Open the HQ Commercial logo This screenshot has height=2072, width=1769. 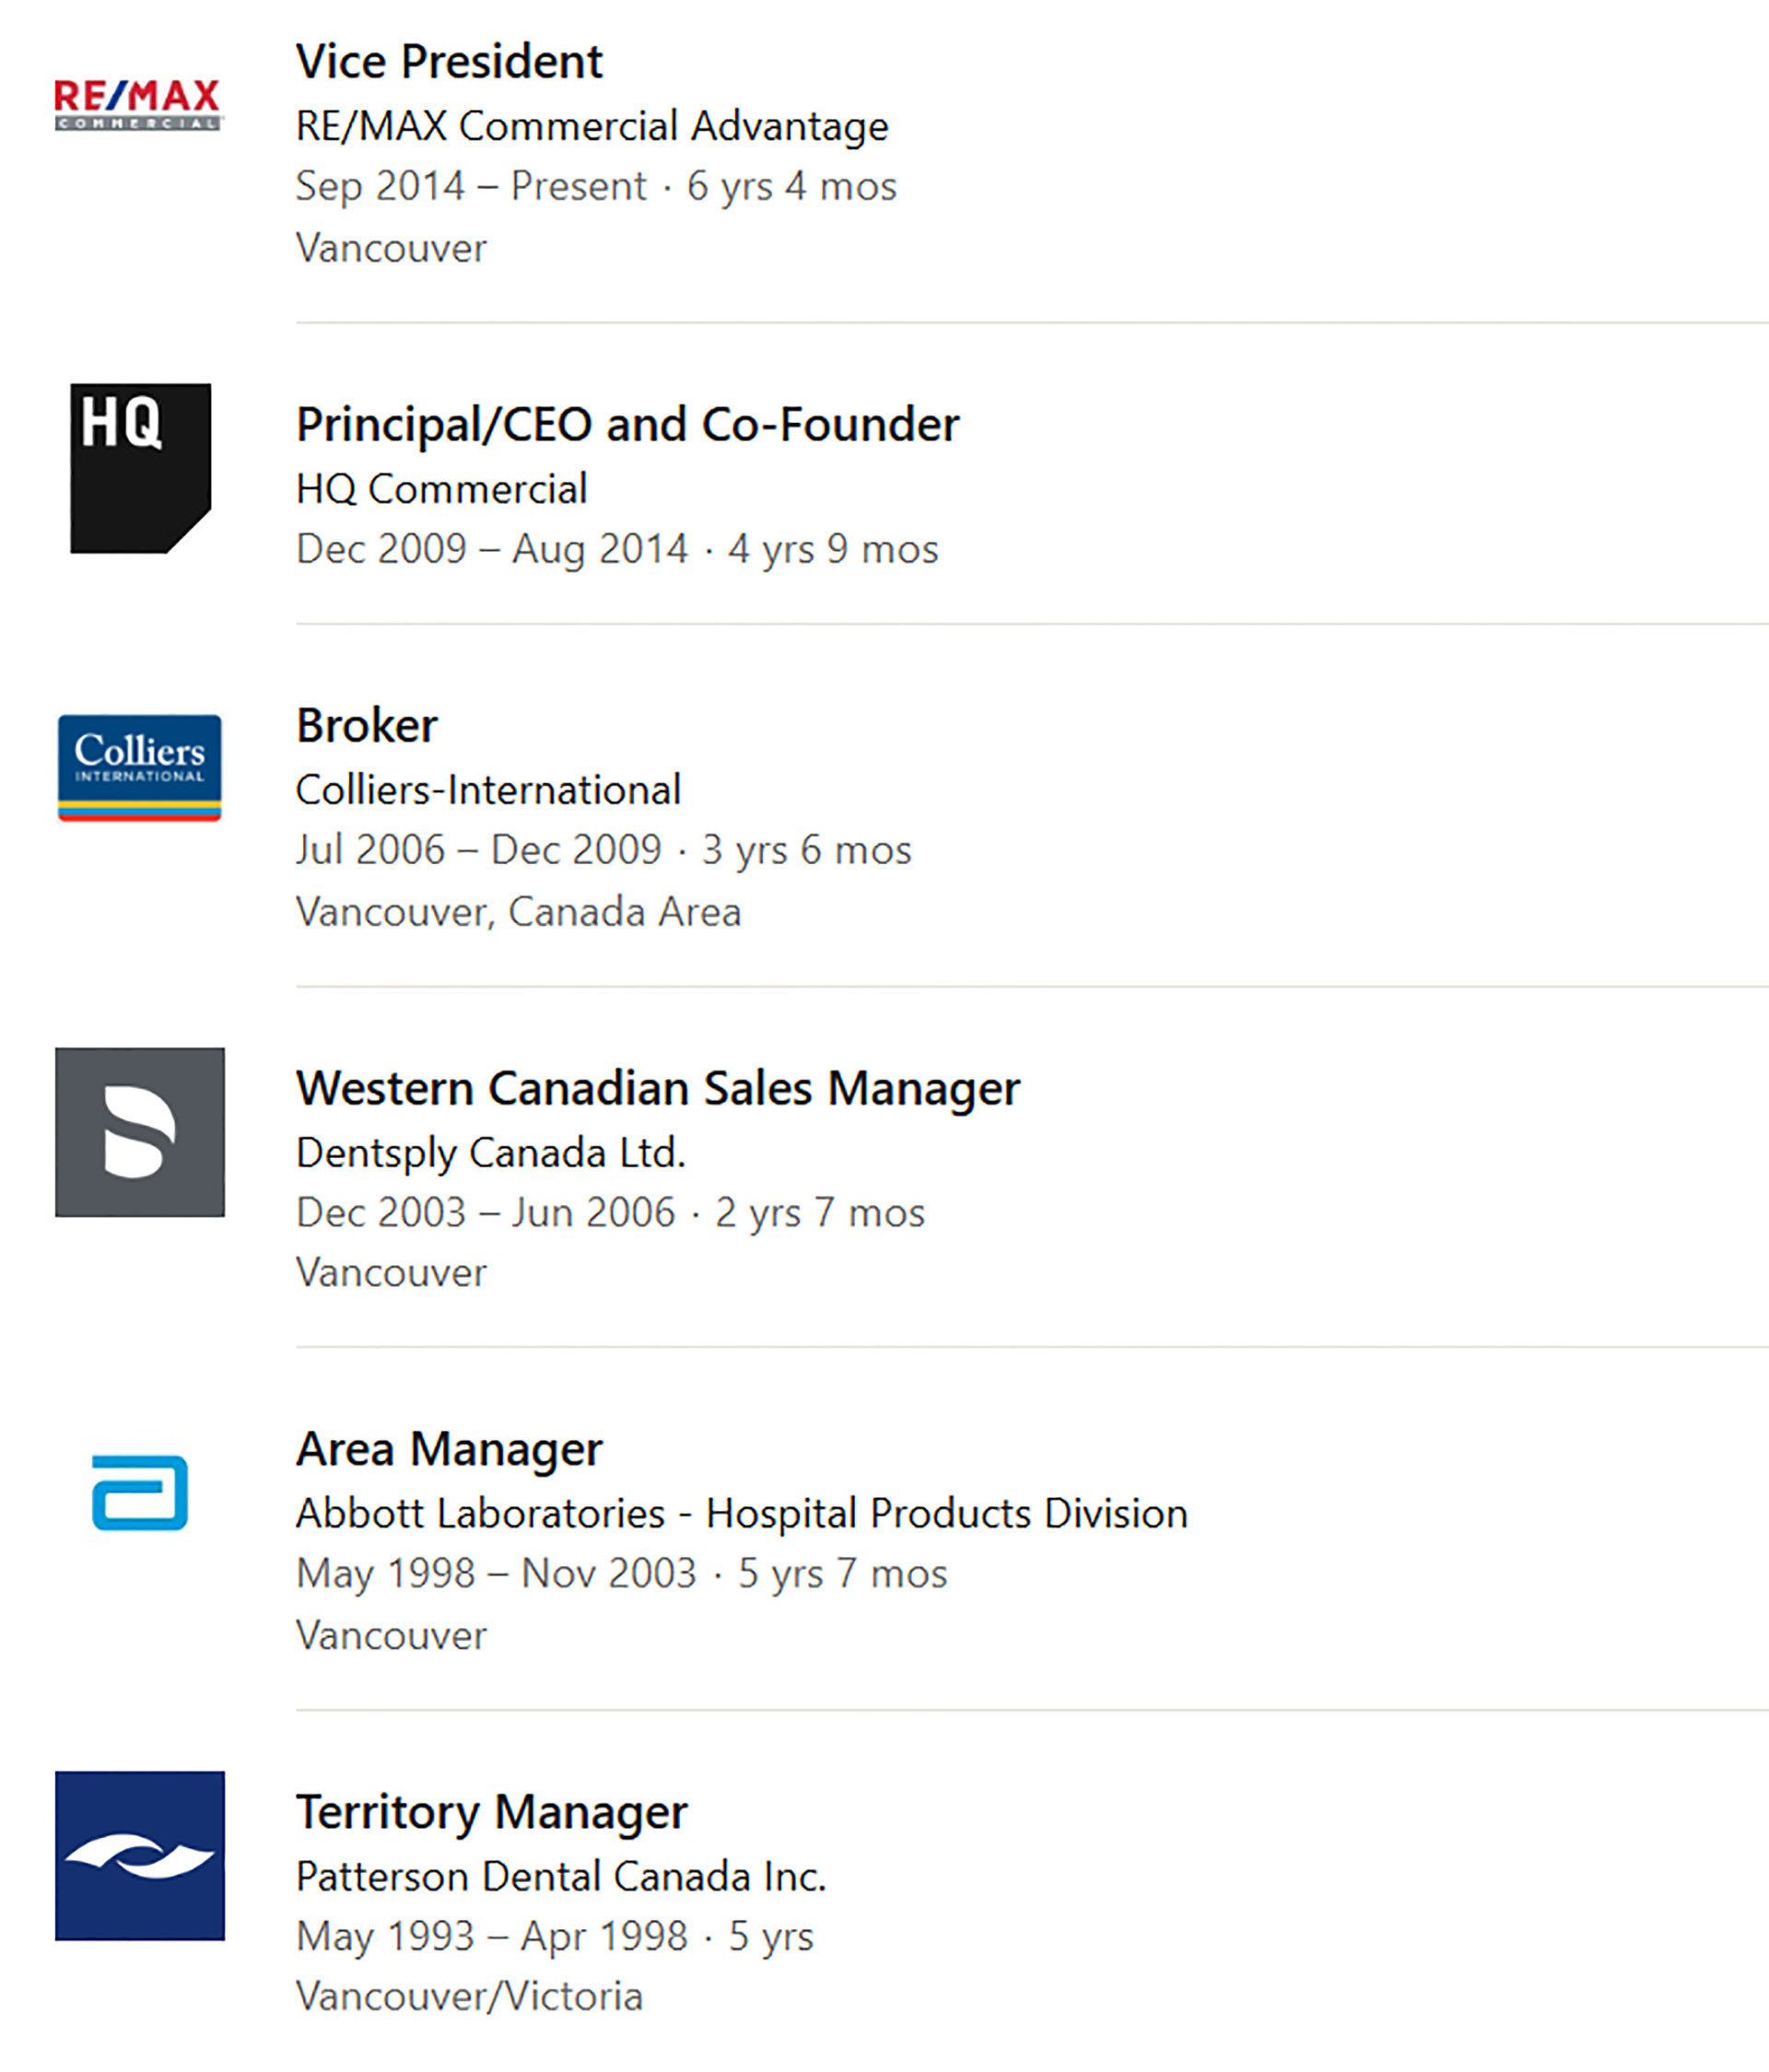tap(140, 467)
